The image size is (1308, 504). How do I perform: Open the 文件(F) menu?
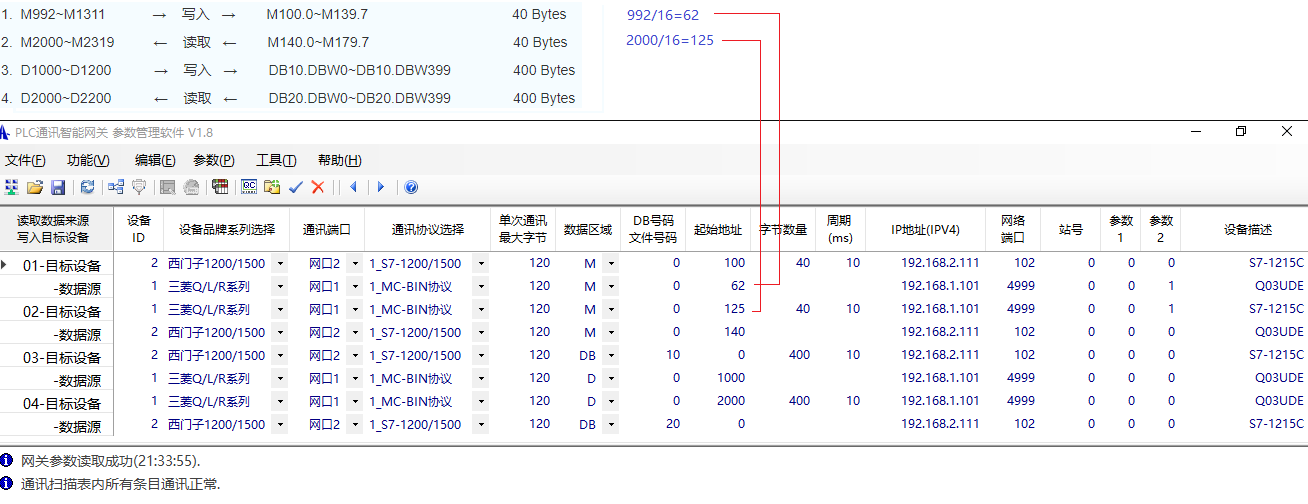point(25,160)
